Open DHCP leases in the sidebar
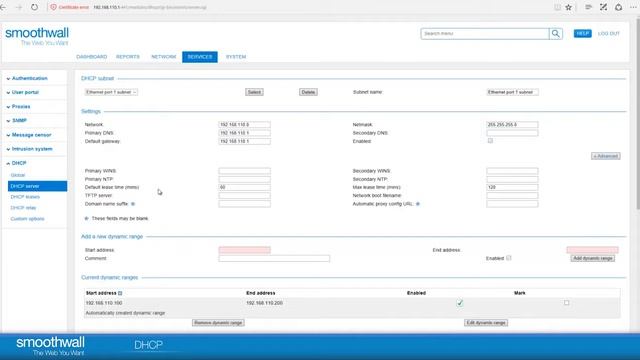This screenshot has height=360, width=640. click(x=25, y=197)
